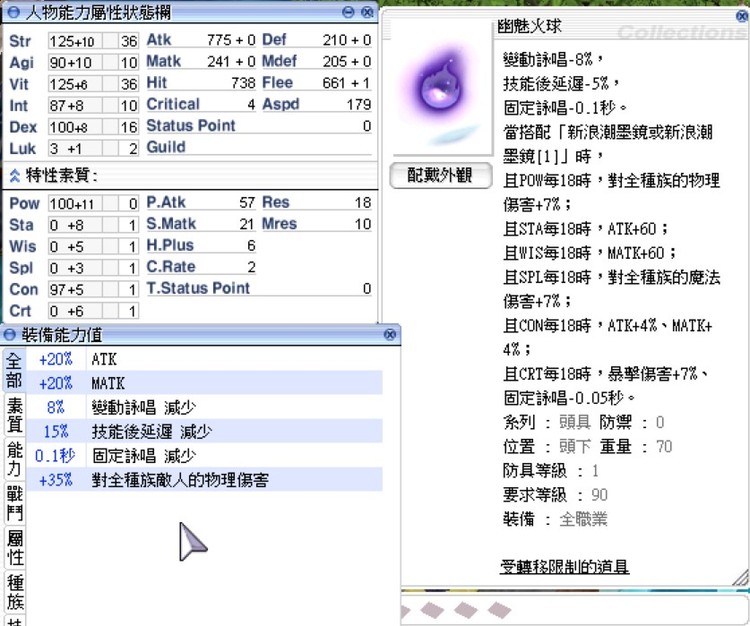Image resolution: width=750 pixels, height=626 pixels.
Task: Select the +20% MATK row
Action: click(204, 383)
